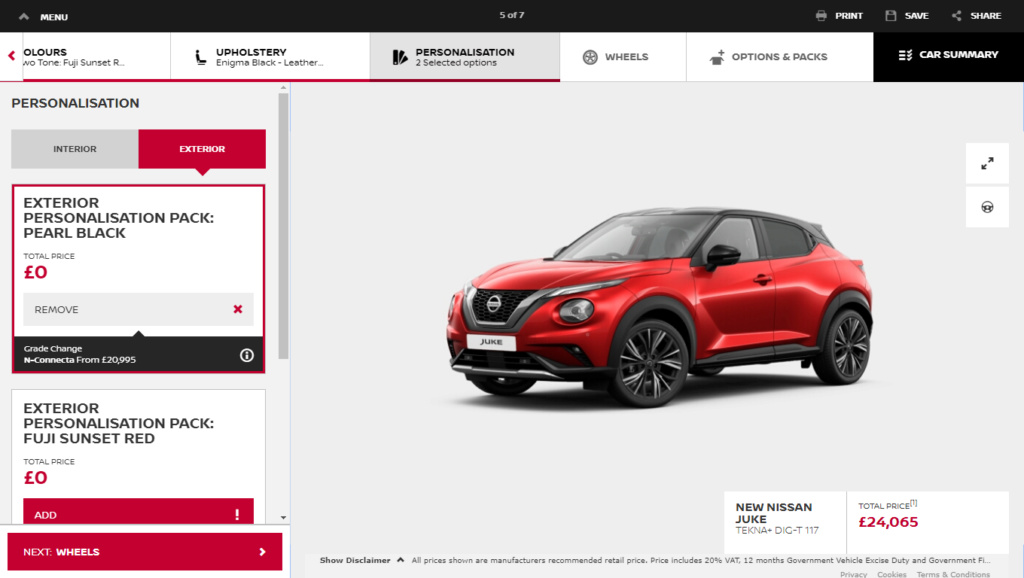Open the Cookies link
Screen dimensions: 1024x578
tap(891, 574)
